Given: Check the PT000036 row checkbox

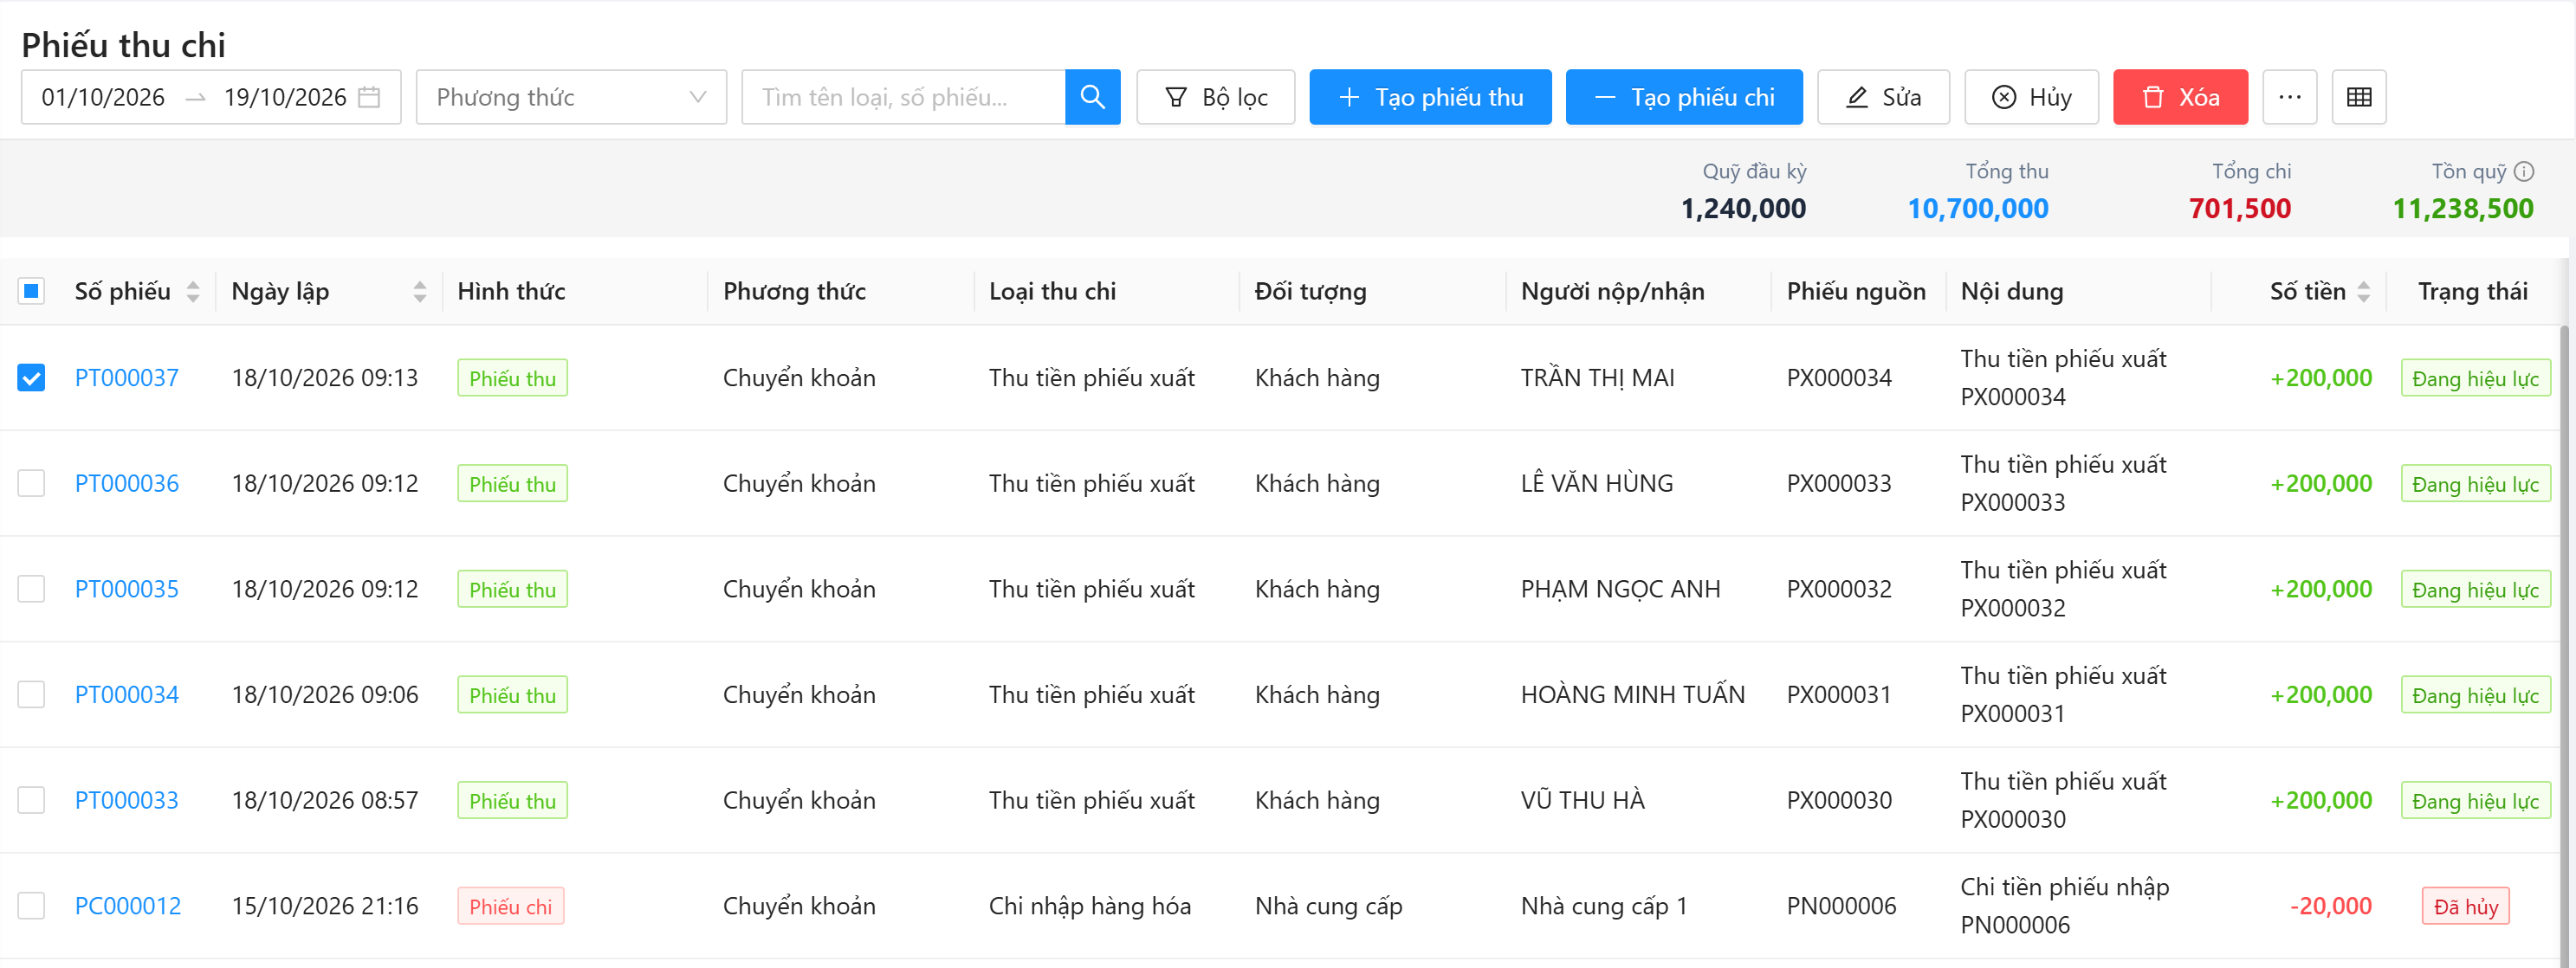Looking at the screenshot, I should point(31,483).
